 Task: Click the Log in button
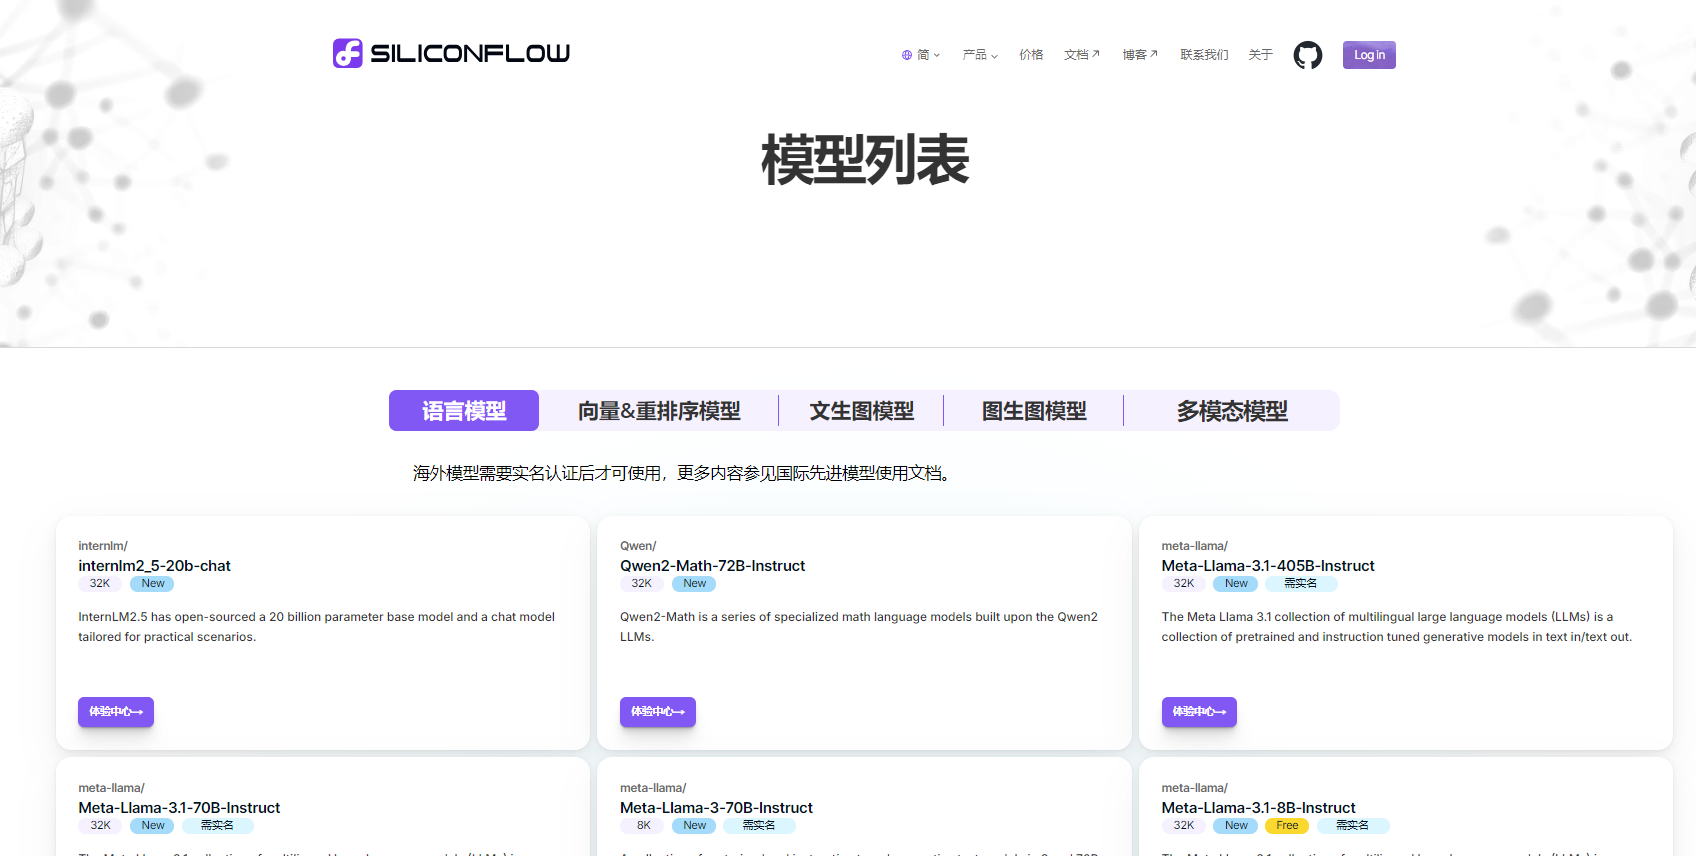[1369, 55]
